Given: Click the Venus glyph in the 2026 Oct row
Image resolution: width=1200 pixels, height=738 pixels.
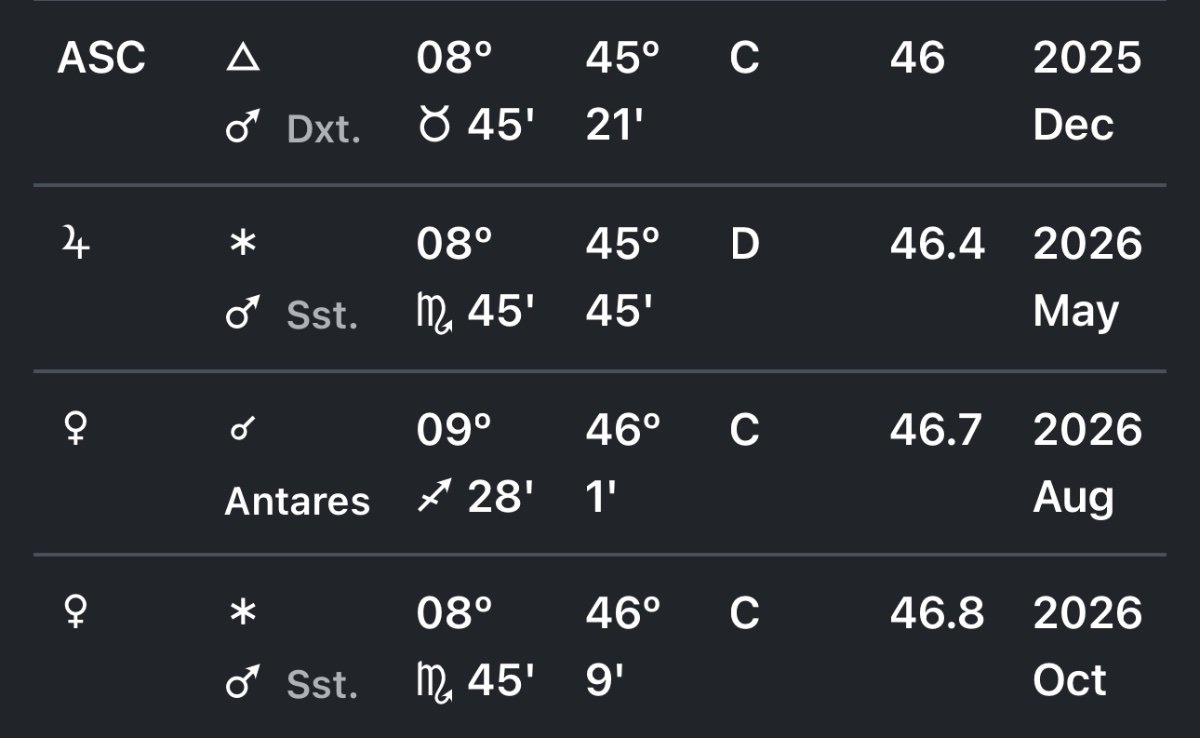Looking at the screenshot, I should pyautogui.click(x=75, y=615).
